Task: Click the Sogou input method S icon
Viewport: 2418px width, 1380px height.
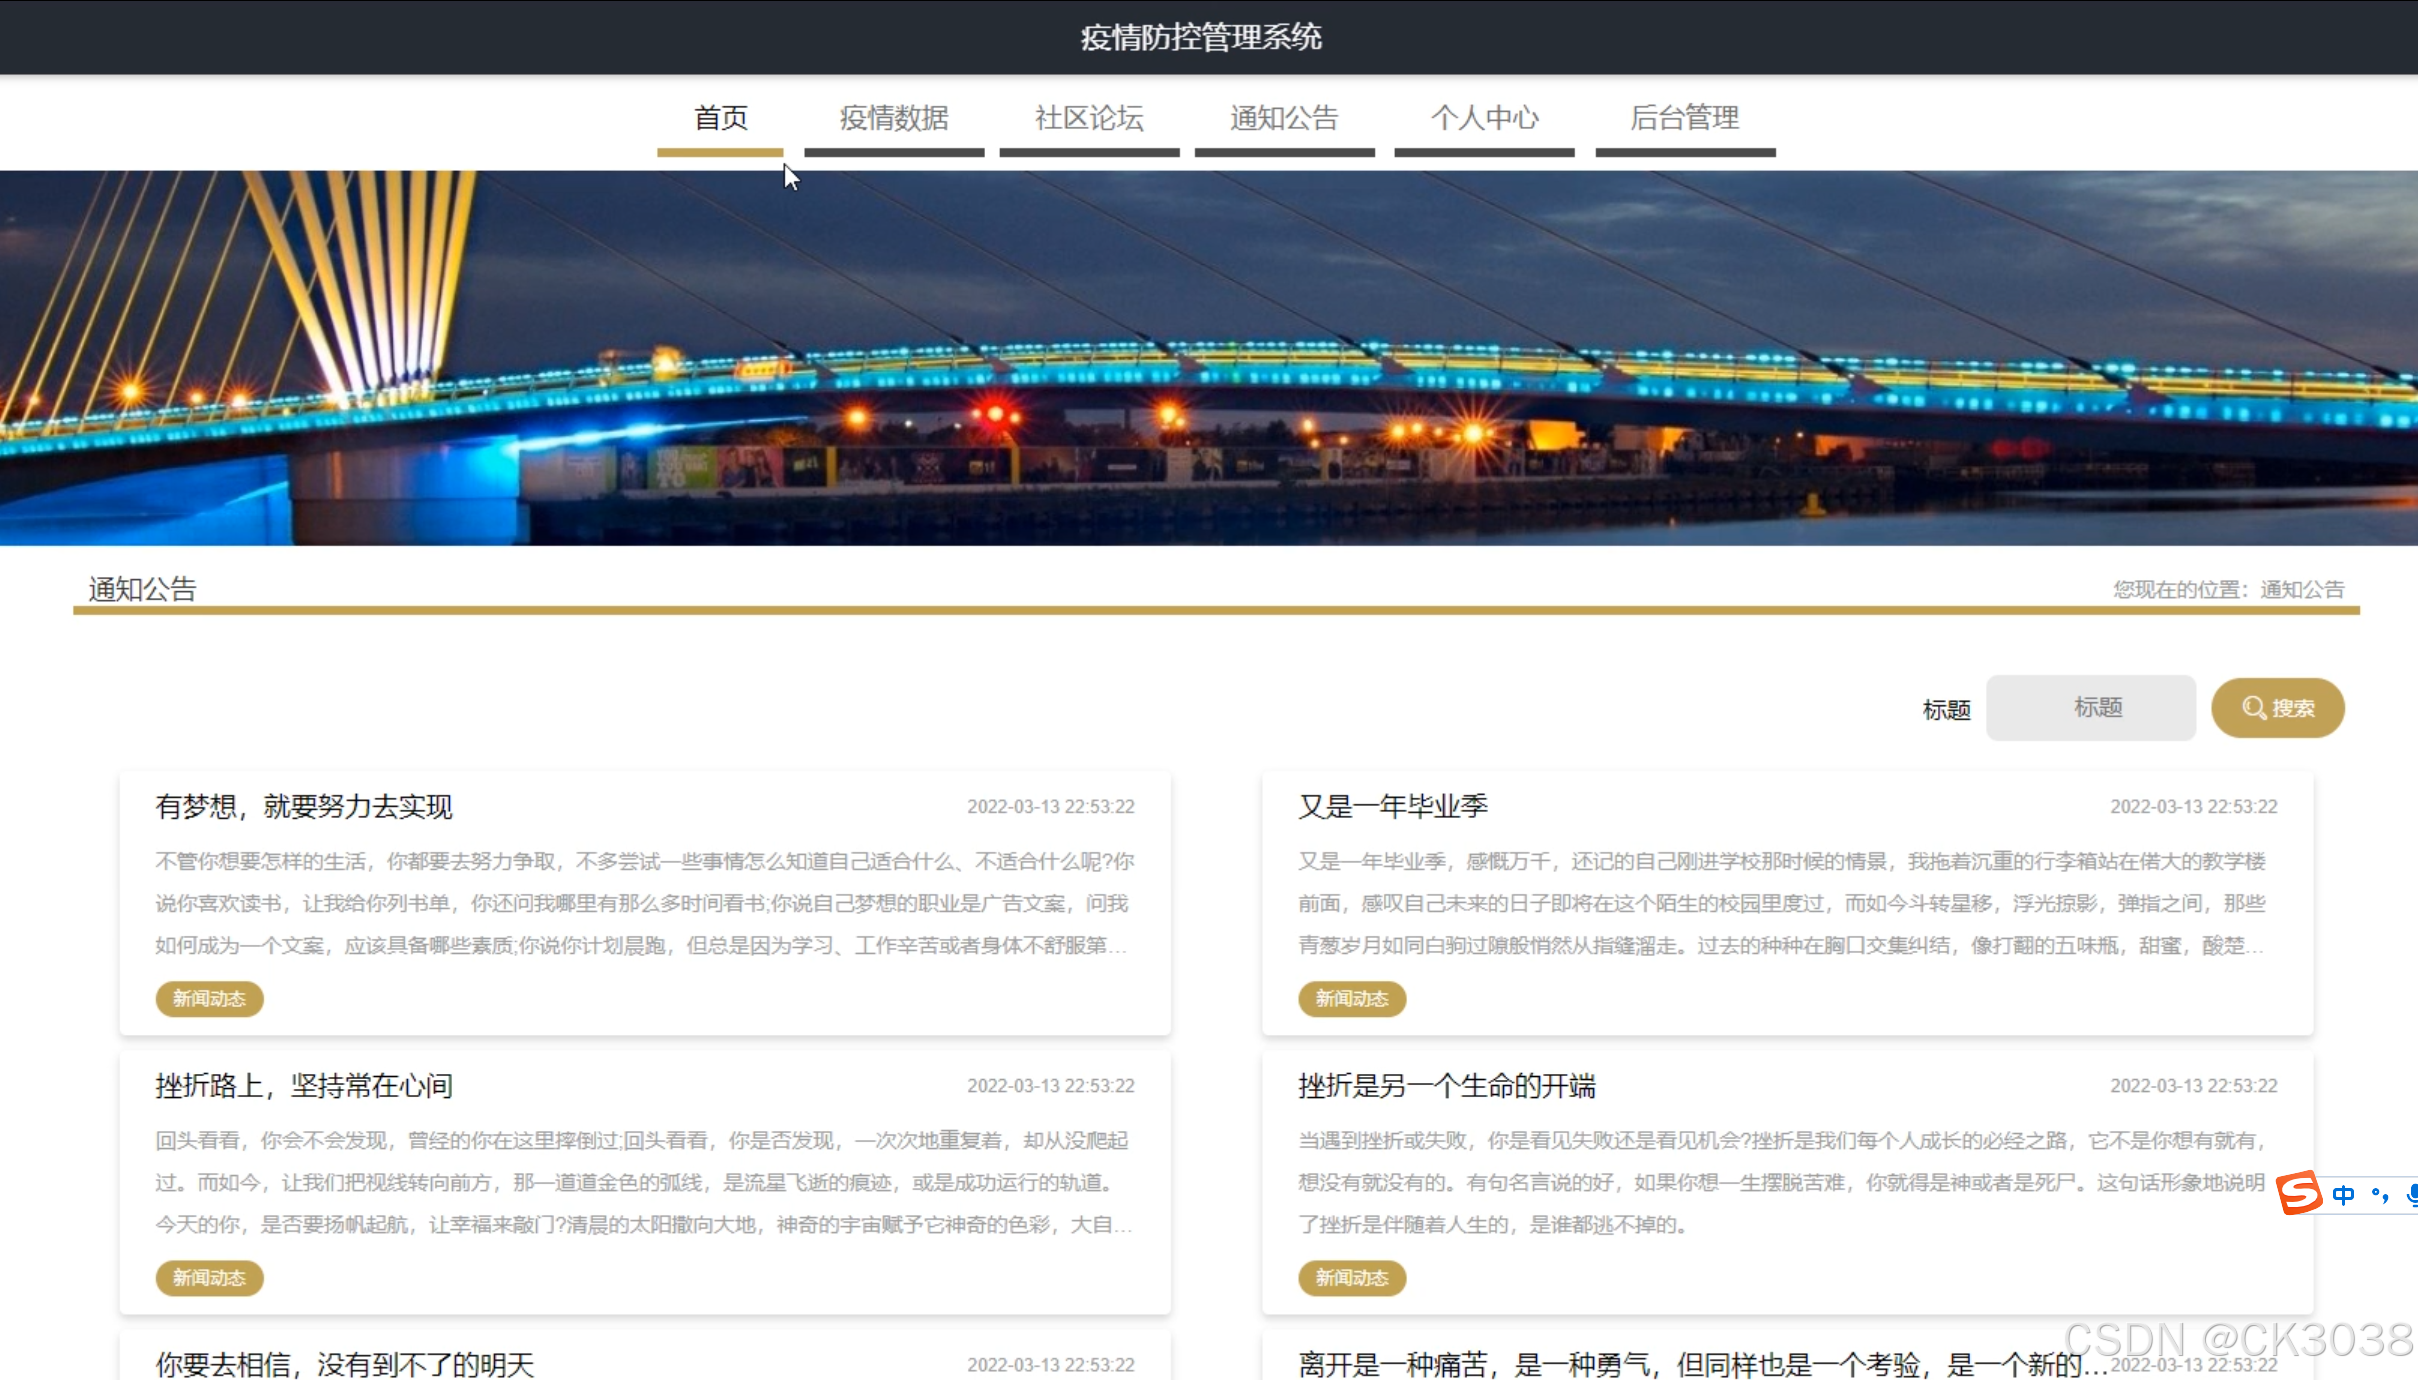Action: pyautogui.click(x=2299, y=1193)
